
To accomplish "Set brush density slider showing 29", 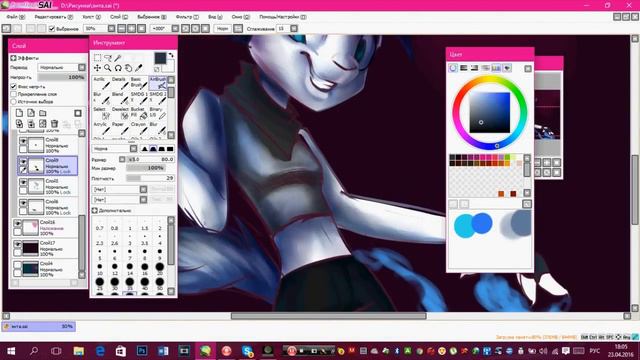I will [150, 178].
